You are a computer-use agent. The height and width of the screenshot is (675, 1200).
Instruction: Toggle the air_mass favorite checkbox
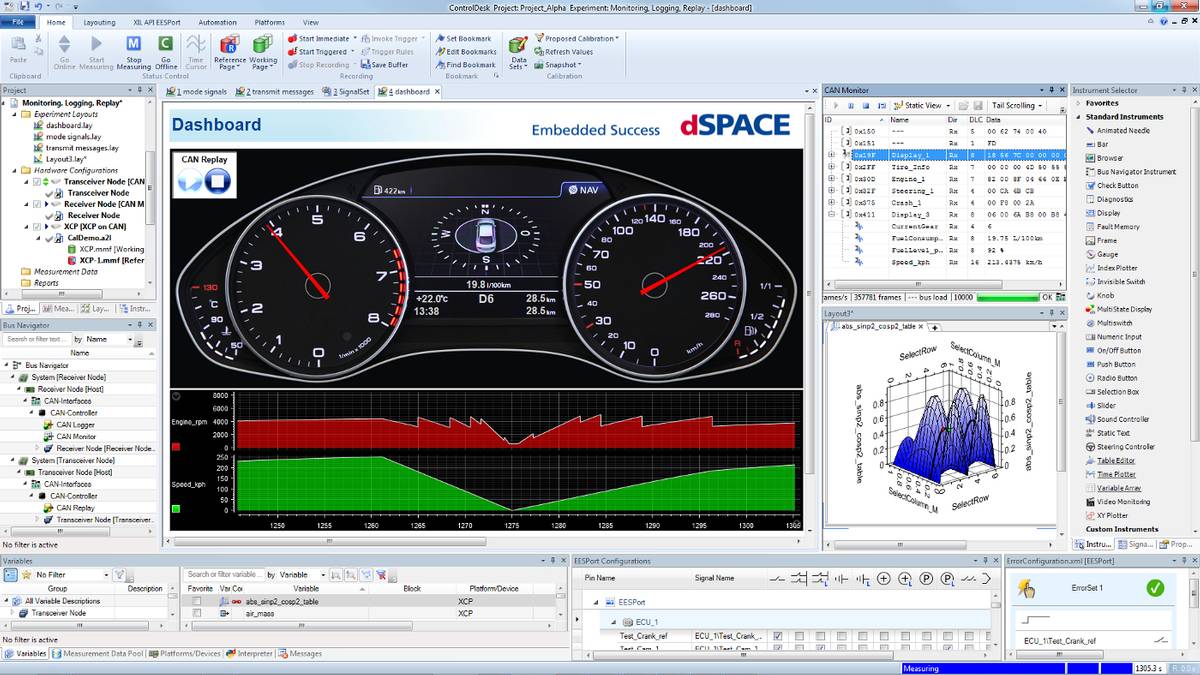pyautogui.click(x=197, y=614)
